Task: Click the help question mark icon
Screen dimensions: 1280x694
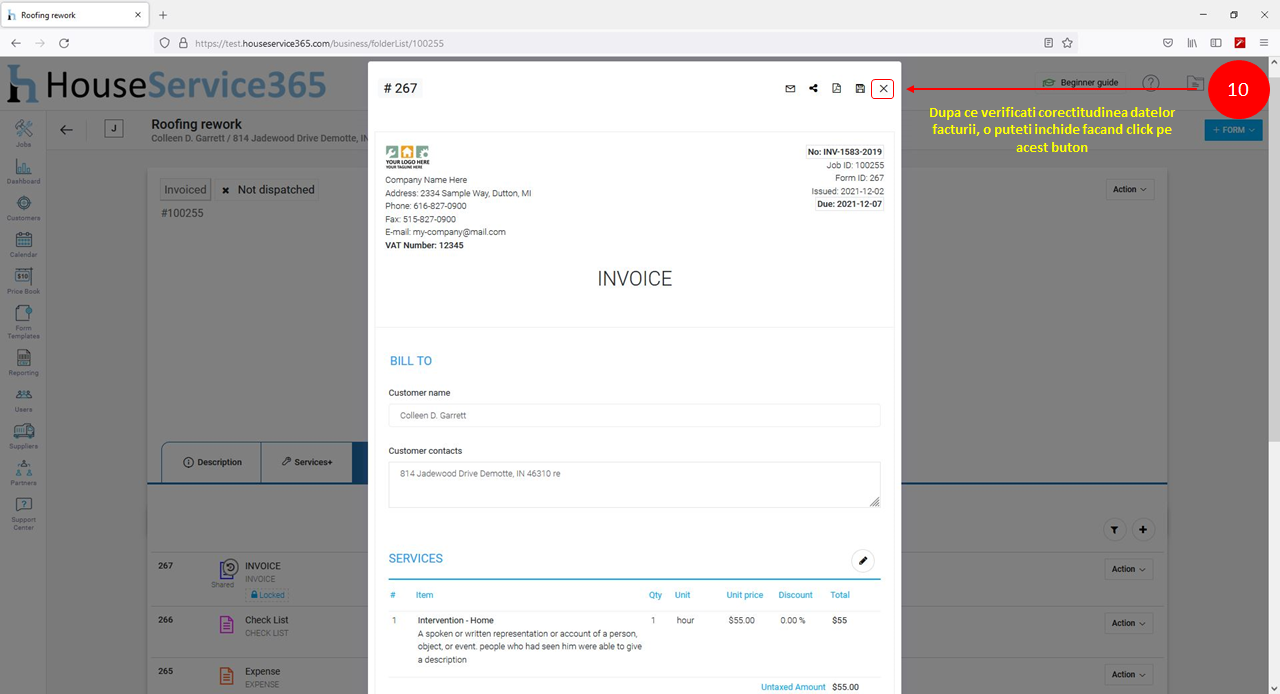Action: (x=1151, y=83)
